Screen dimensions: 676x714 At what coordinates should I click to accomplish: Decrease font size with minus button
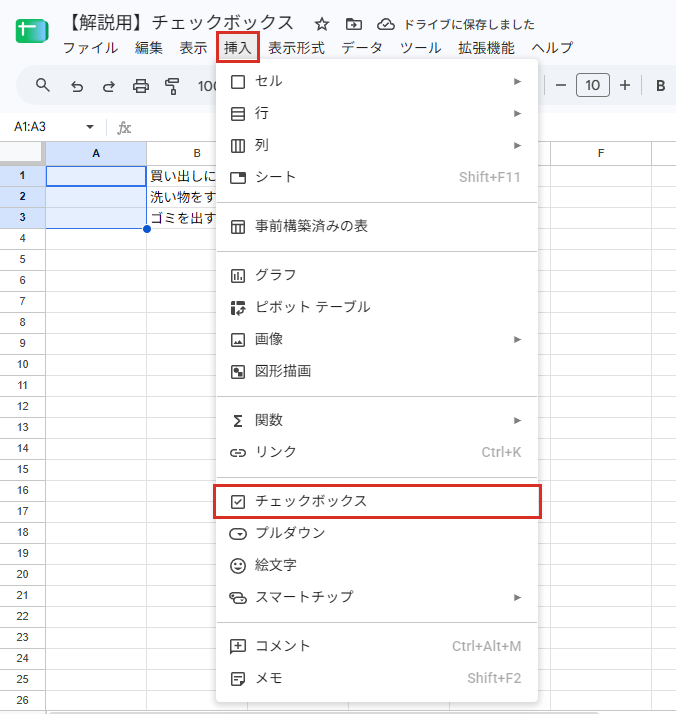tap(561, 85)
